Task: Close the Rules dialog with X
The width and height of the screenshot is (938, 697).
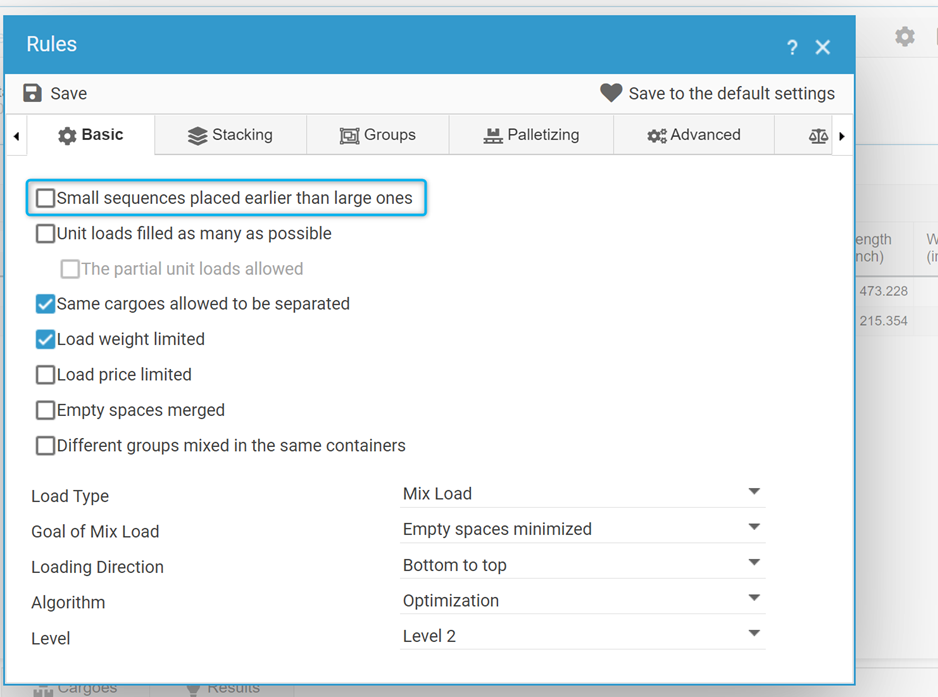Action: click(823, 47)
